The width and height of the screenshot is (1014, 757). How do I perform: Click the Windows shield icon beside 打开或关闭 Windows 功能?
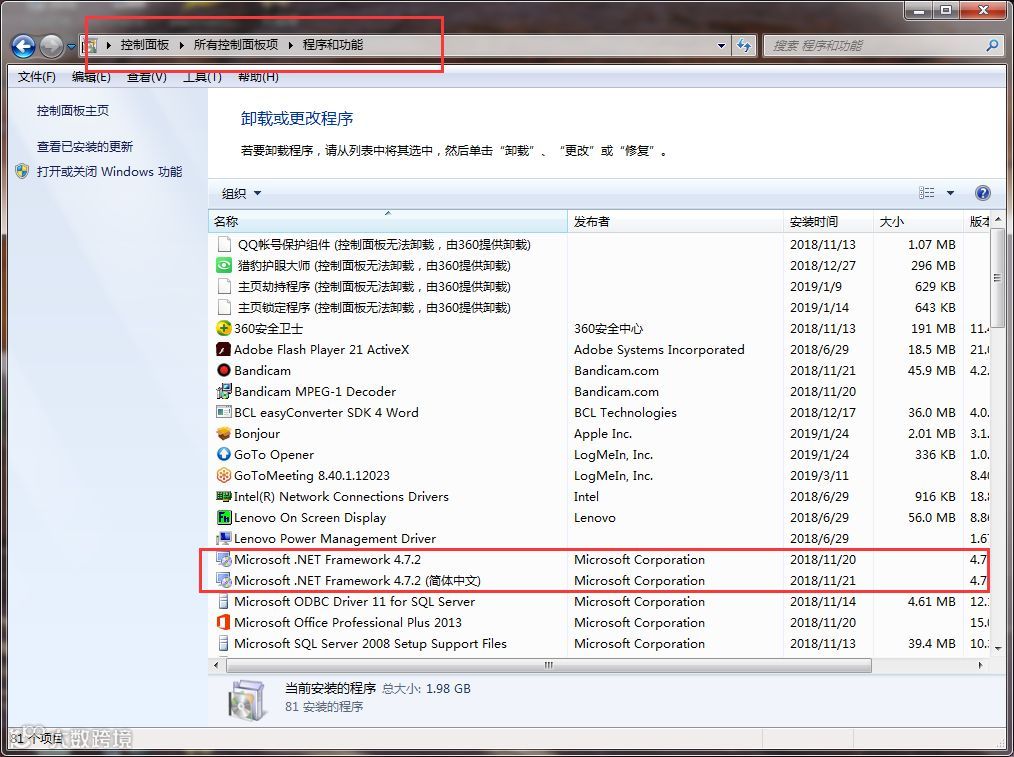[22, 171]
